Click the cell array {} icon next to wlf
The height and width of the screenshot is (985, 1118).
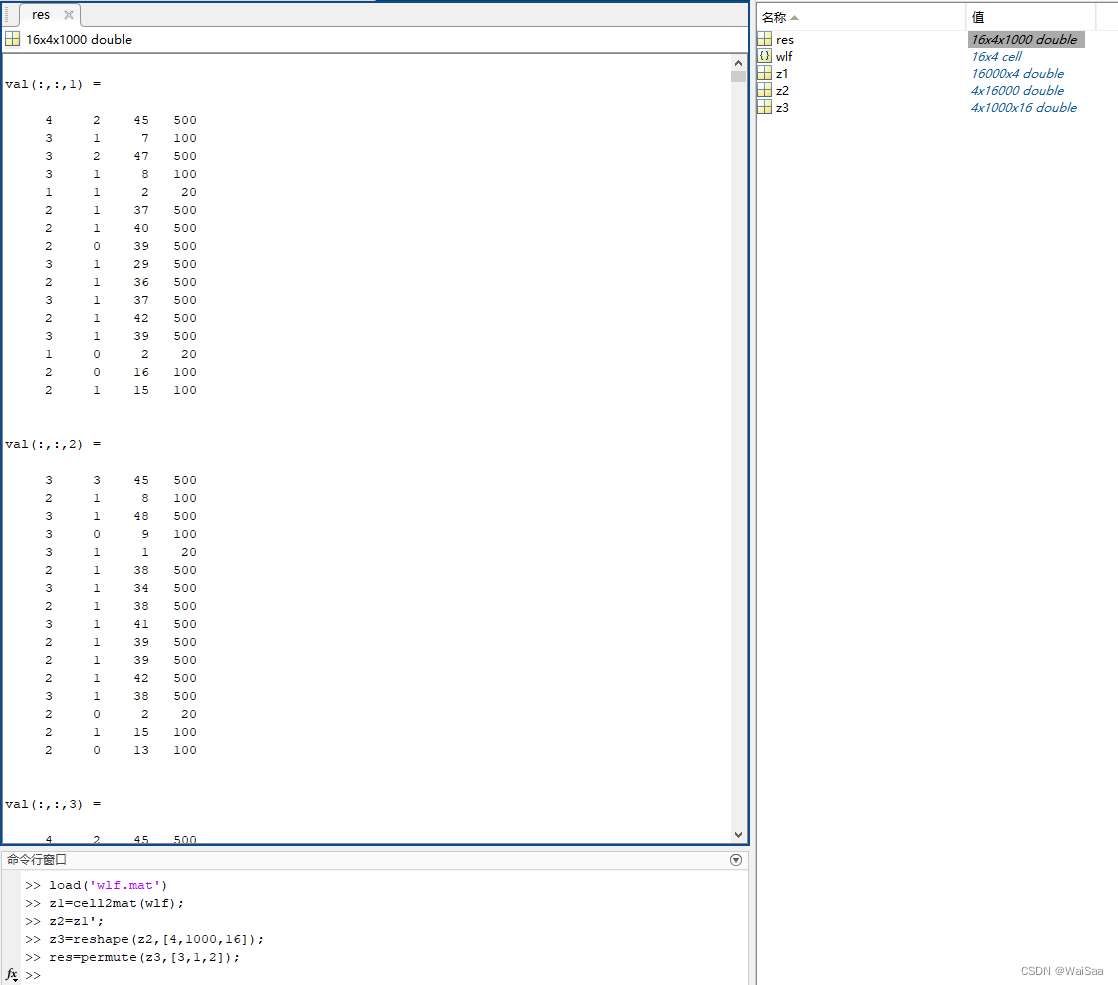pyautogui.click(x=767, y=56)
